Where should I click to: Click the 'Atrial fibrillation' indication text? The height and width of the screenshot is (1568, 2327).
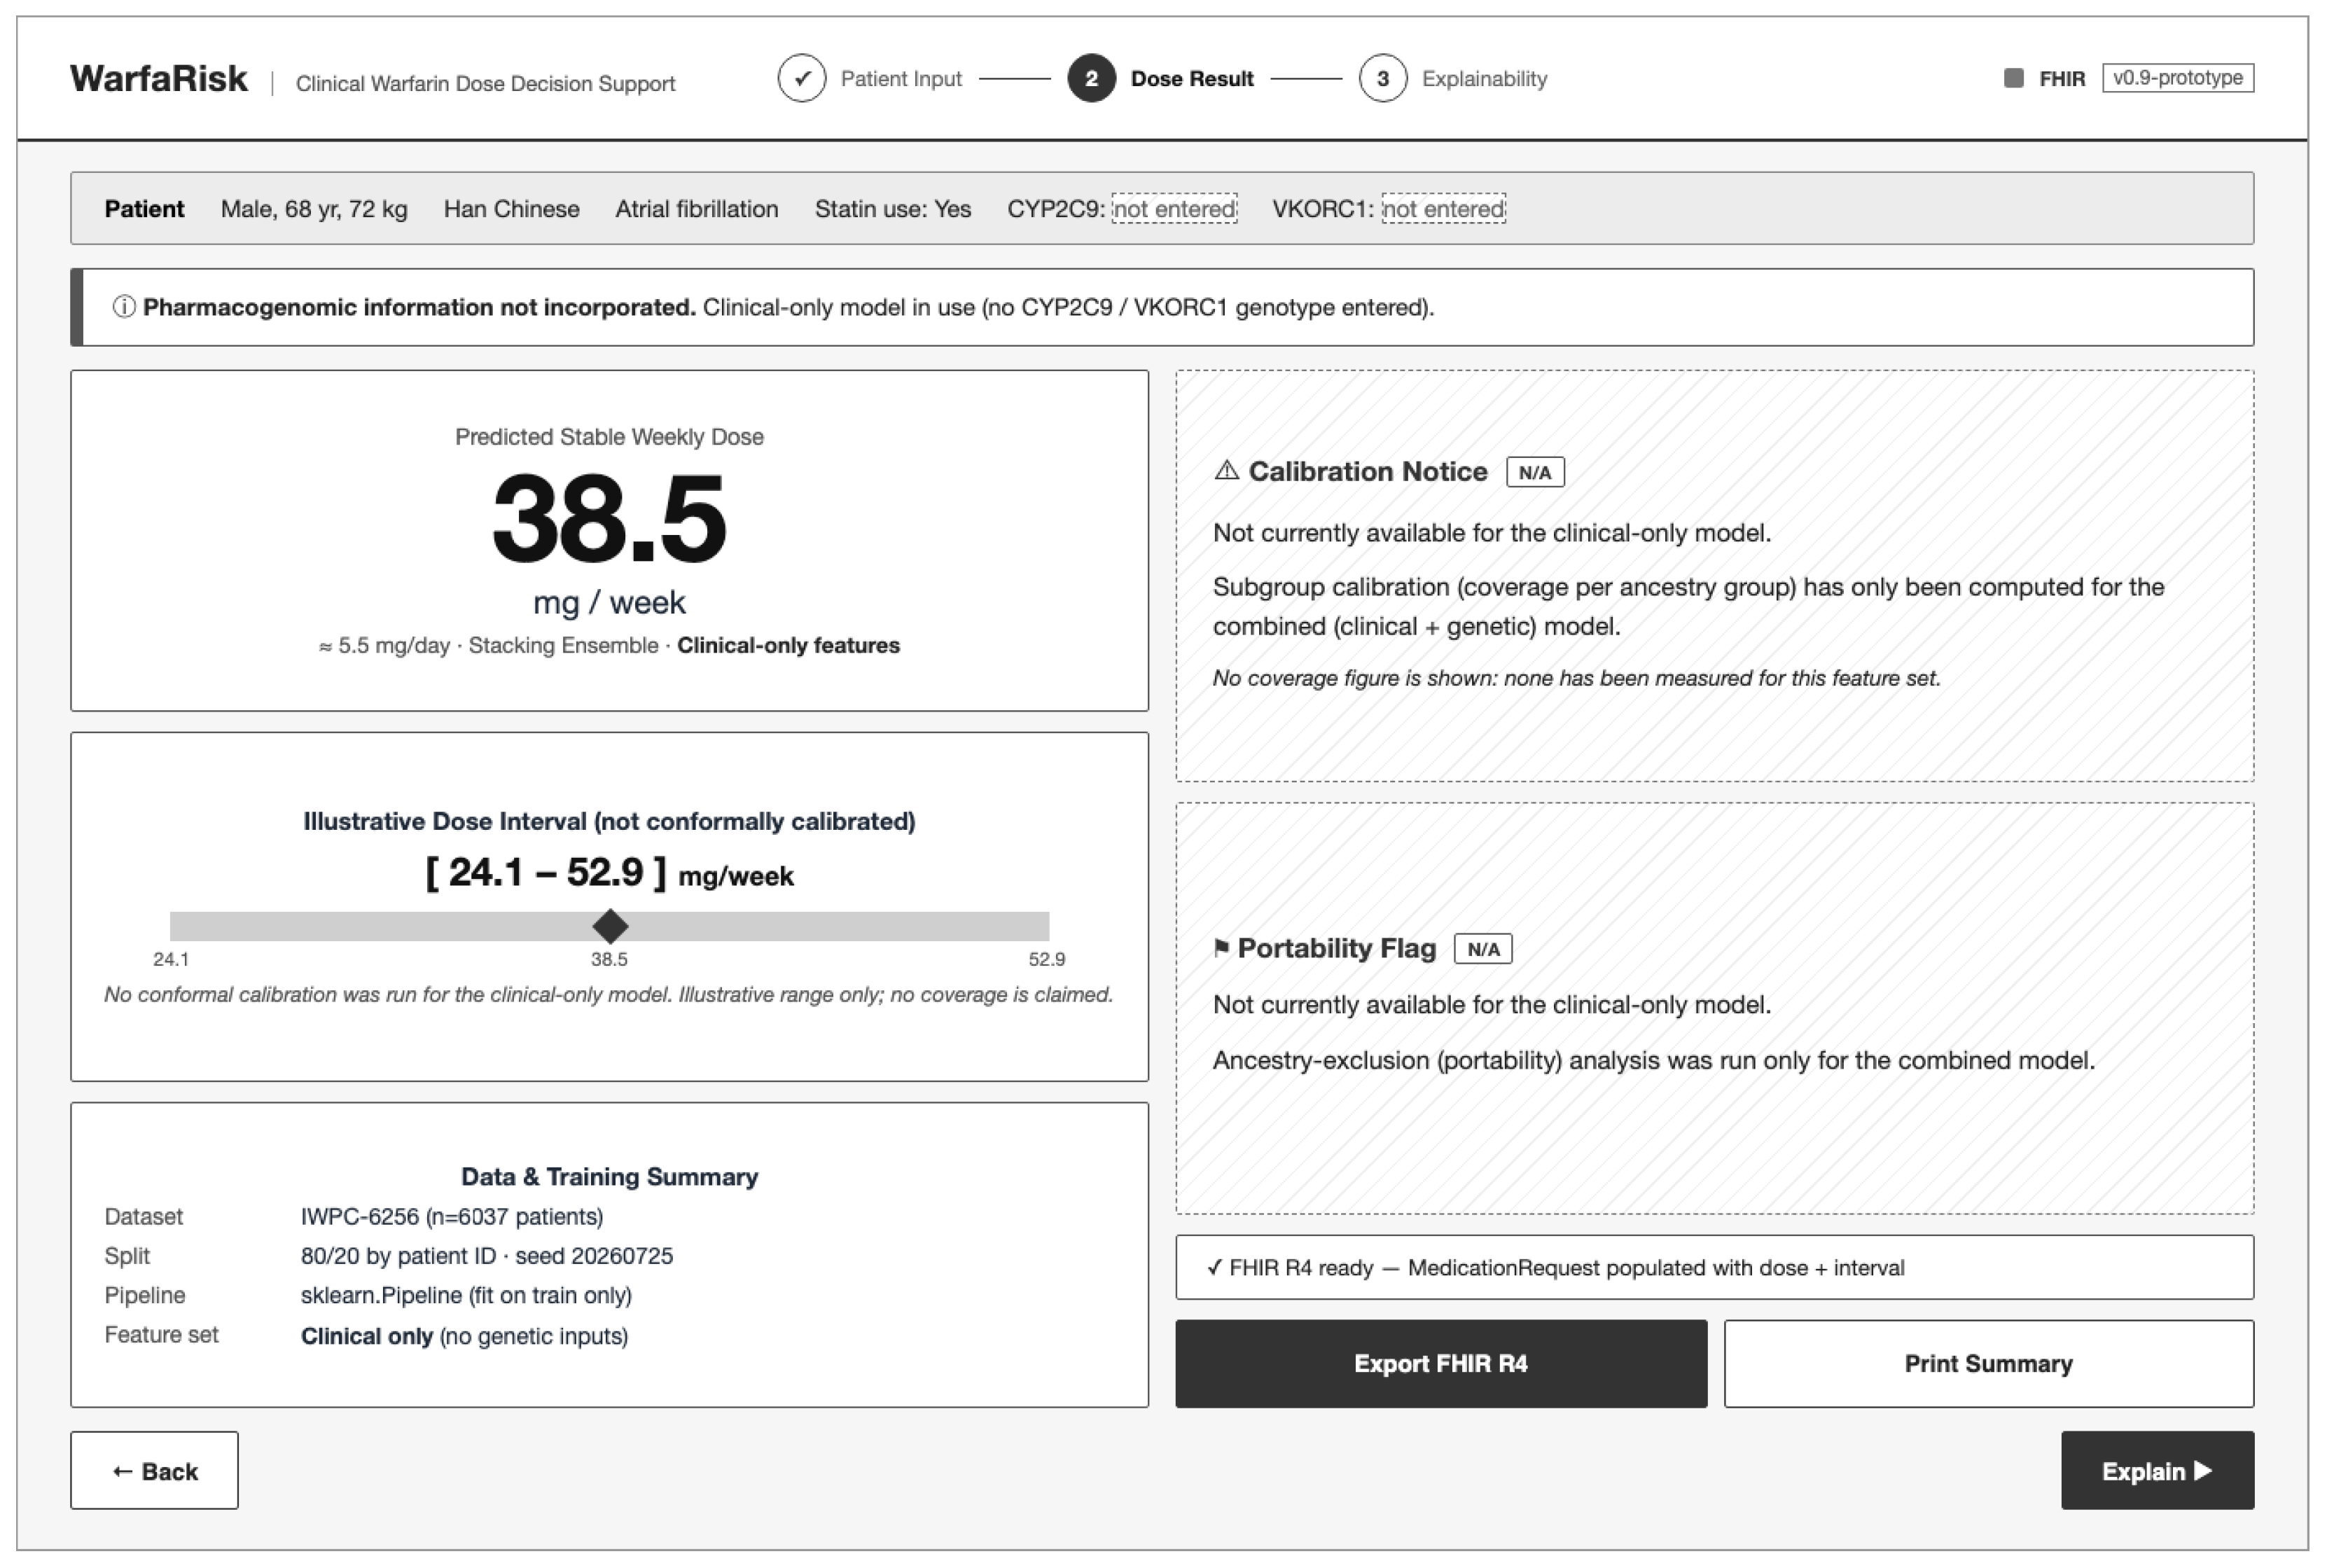point(696,209)
